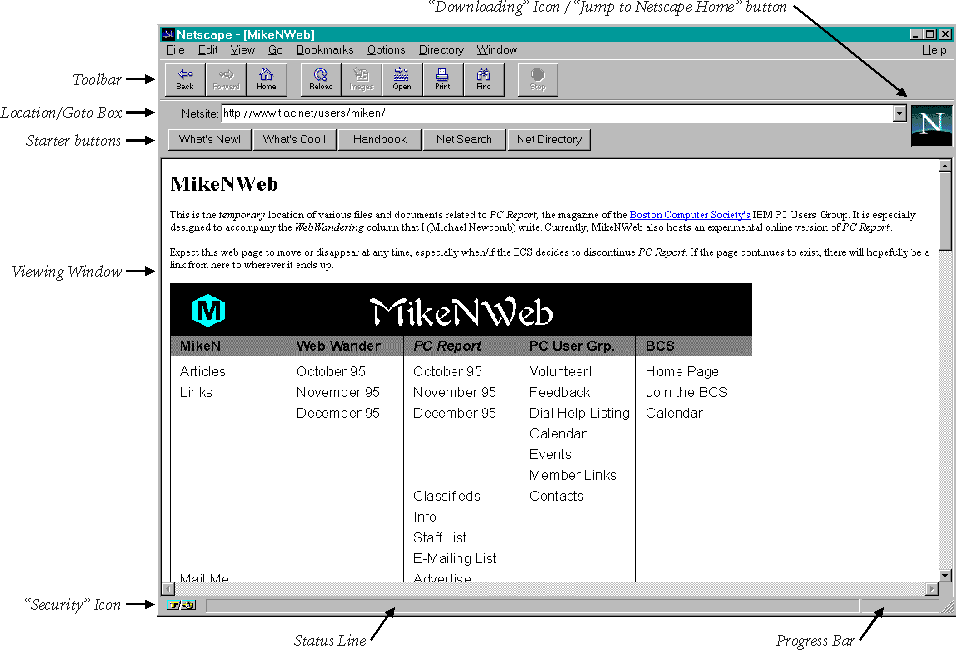
Task: Open the Handbook button
Action: [x=379, y=139]
